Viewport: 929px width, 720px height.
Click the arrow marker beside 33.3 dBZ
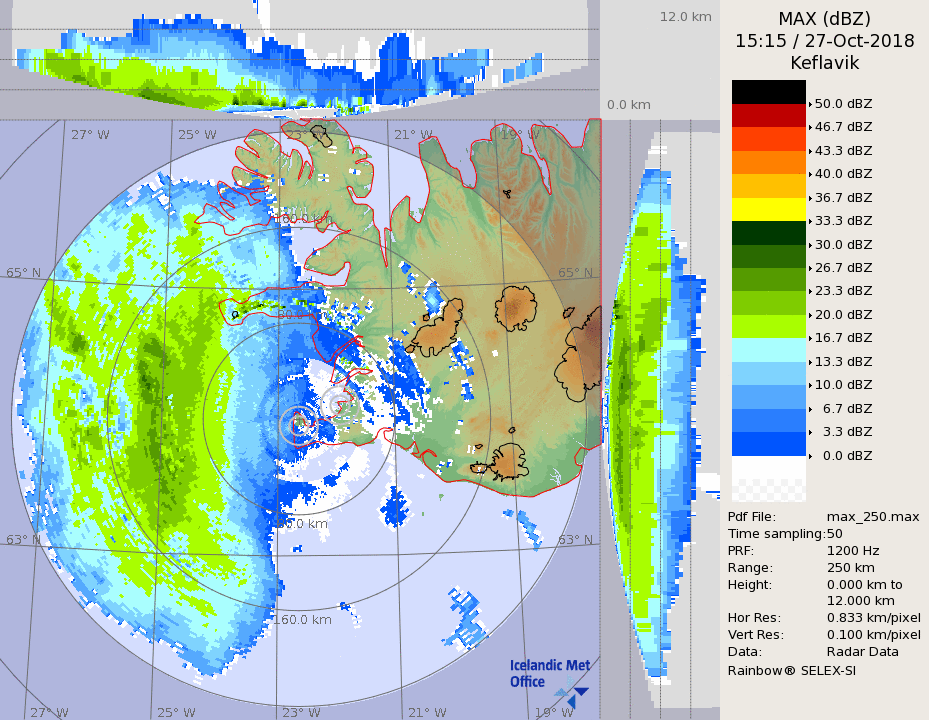(810, 221)
